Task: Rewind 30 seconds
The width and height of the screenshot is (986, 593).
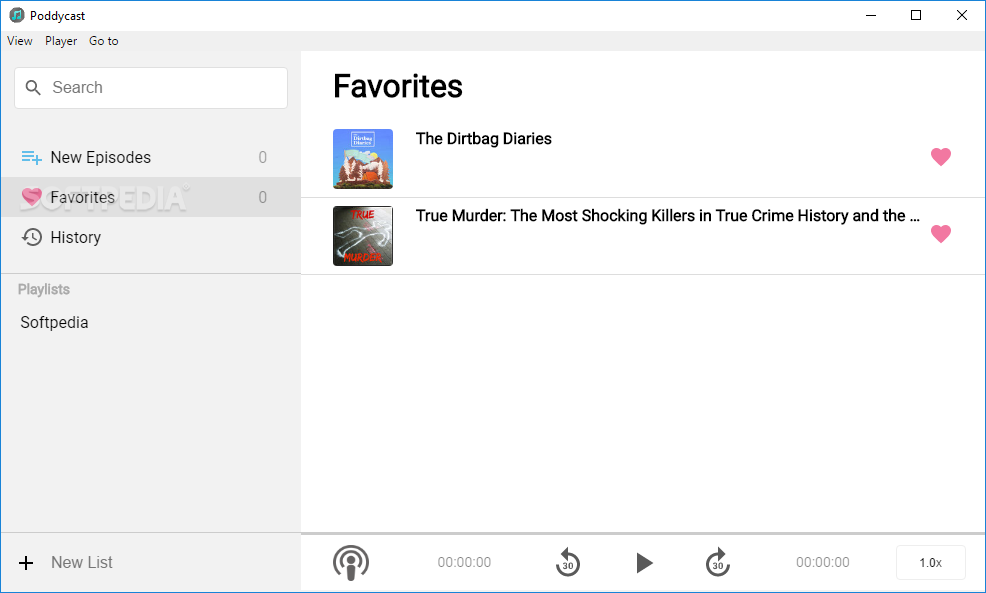Action: coord(568,563)
